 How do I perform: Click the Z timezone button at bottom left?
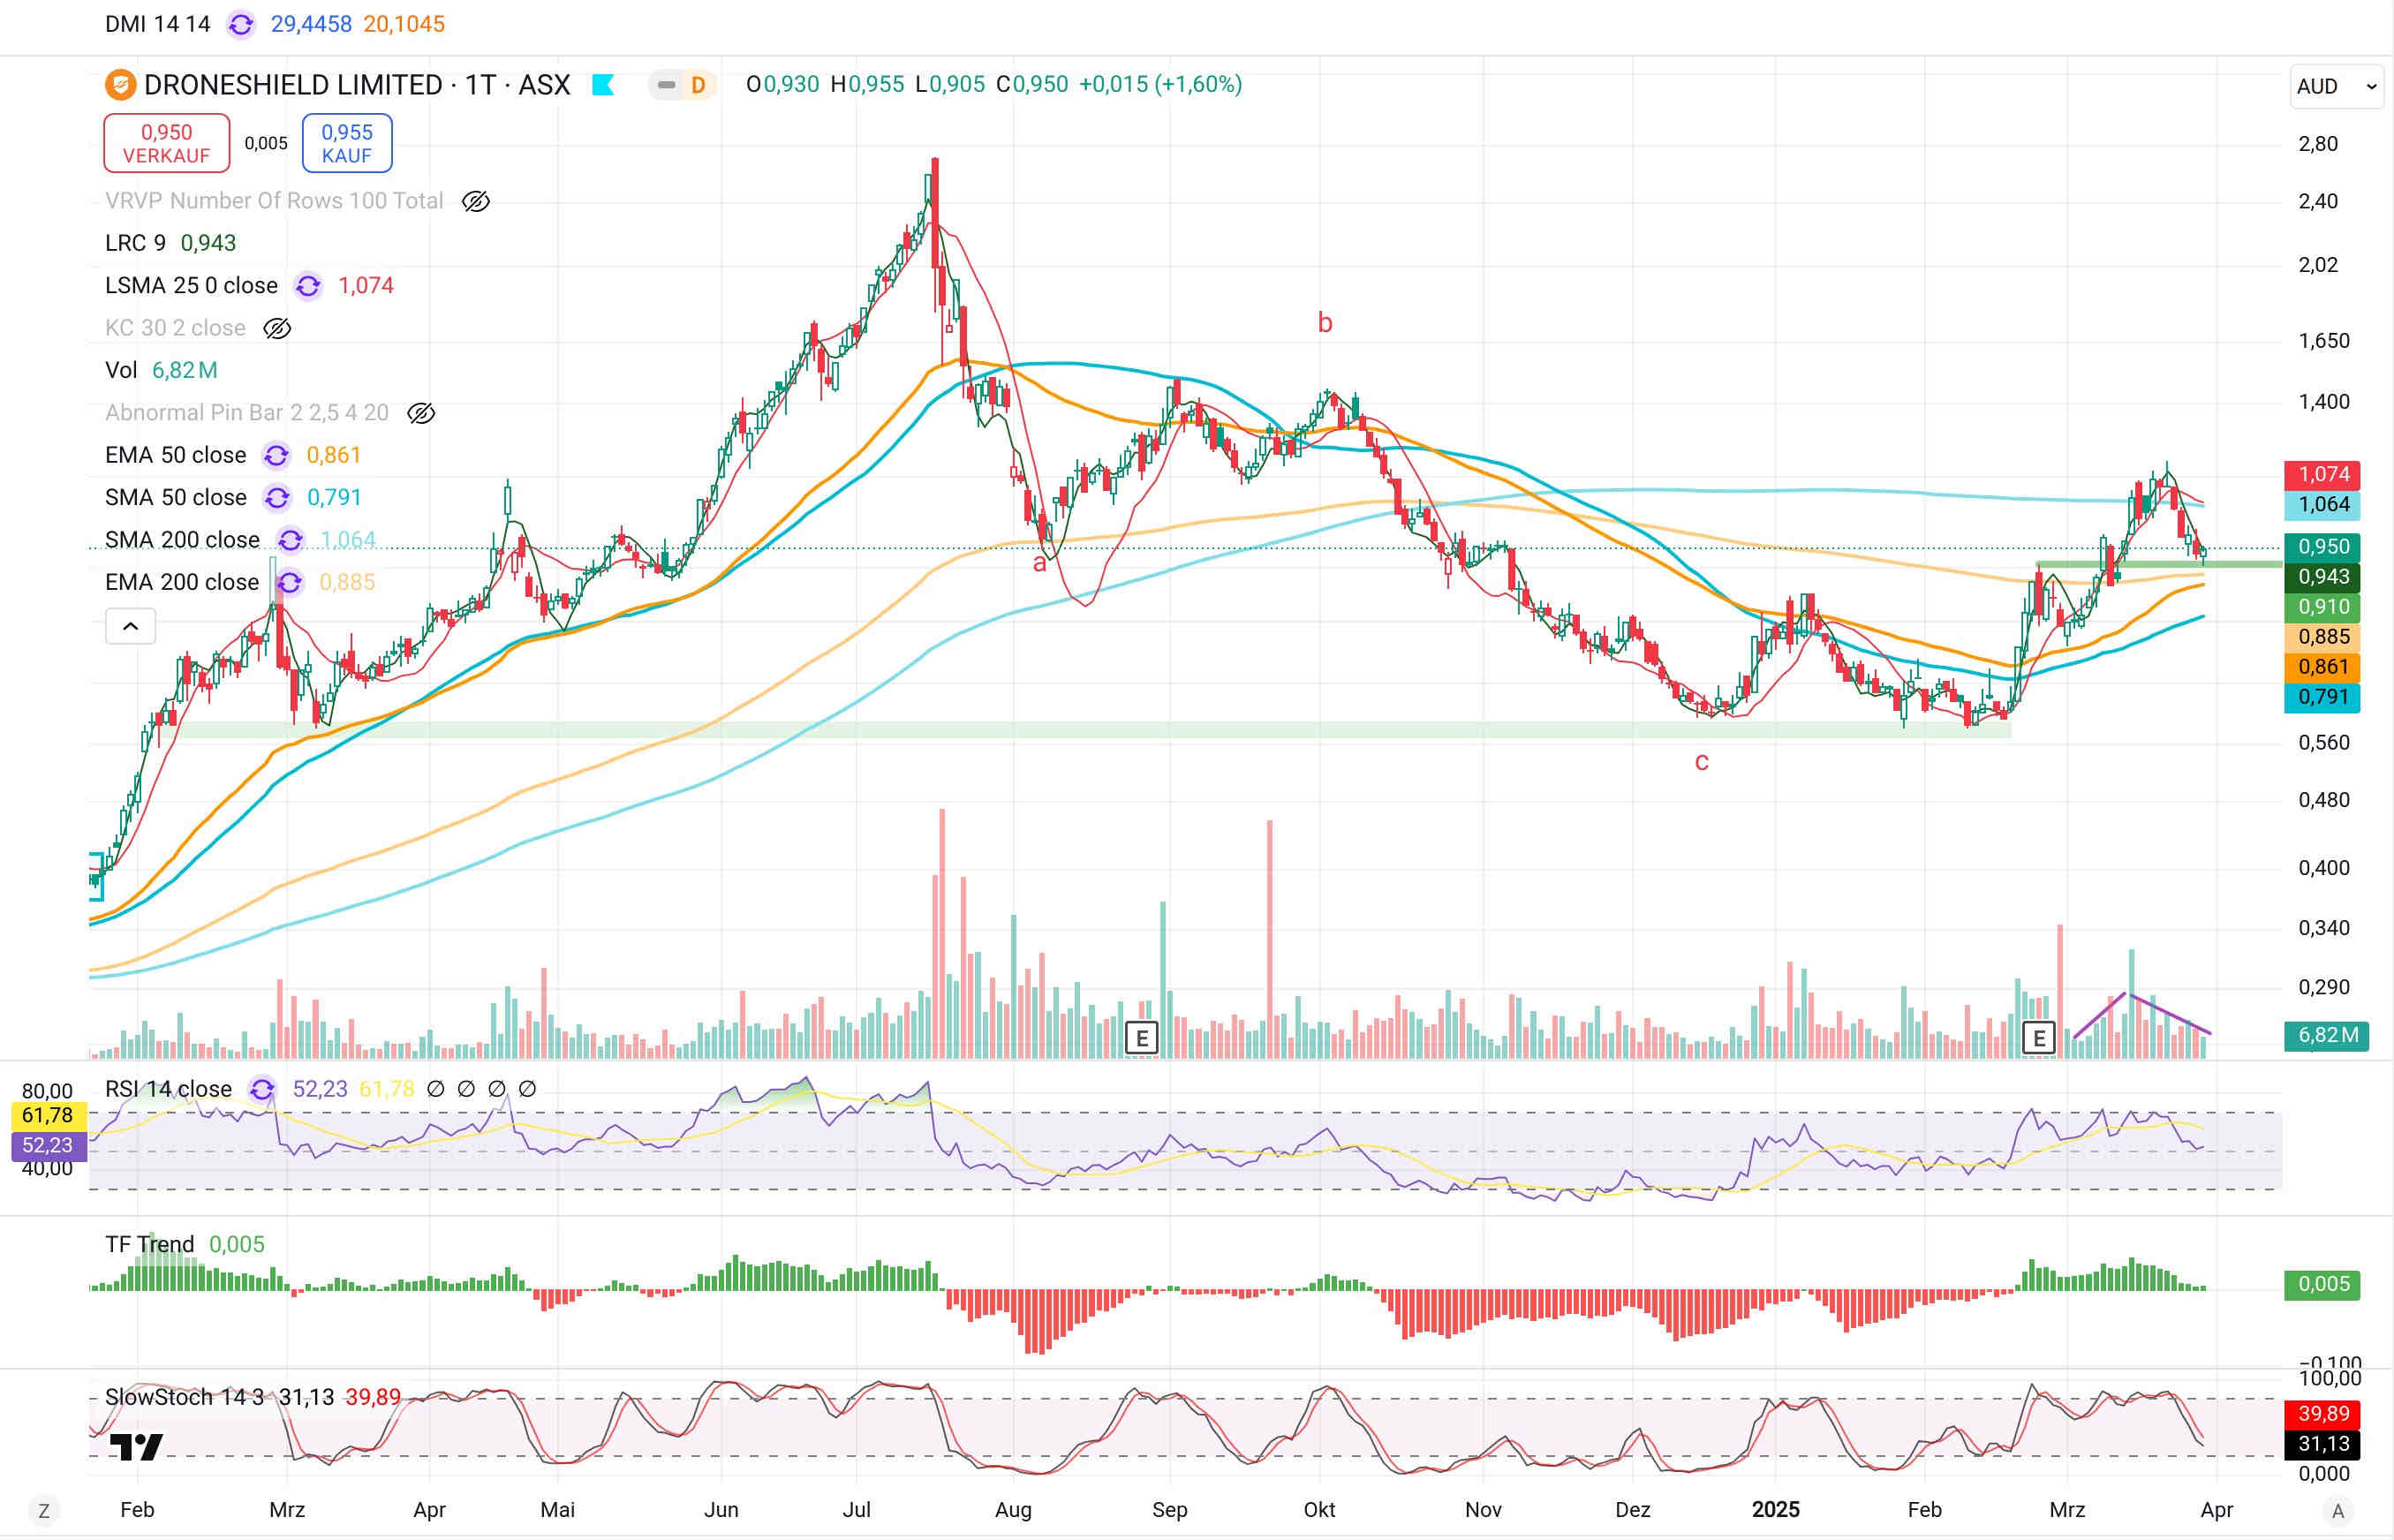click(x=43, y=1510)
